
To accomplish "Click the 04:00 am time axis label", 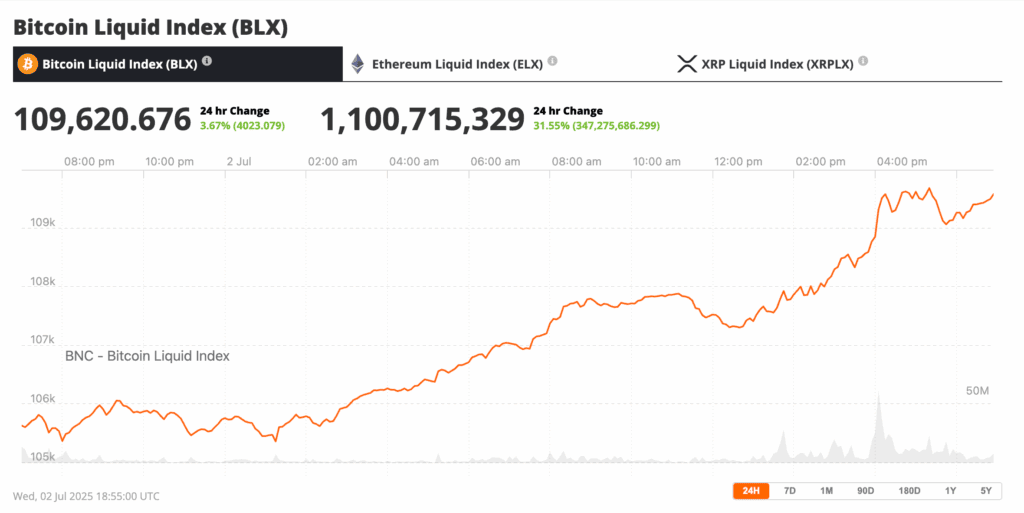I will 414,161.
